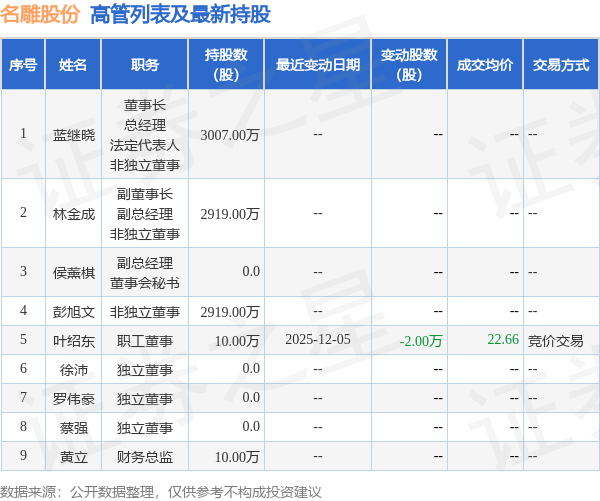The width and height of the screenshot is (600, 501).
Task: Click 侯蕪棋's 0.0 holding value
Action: 251,271
